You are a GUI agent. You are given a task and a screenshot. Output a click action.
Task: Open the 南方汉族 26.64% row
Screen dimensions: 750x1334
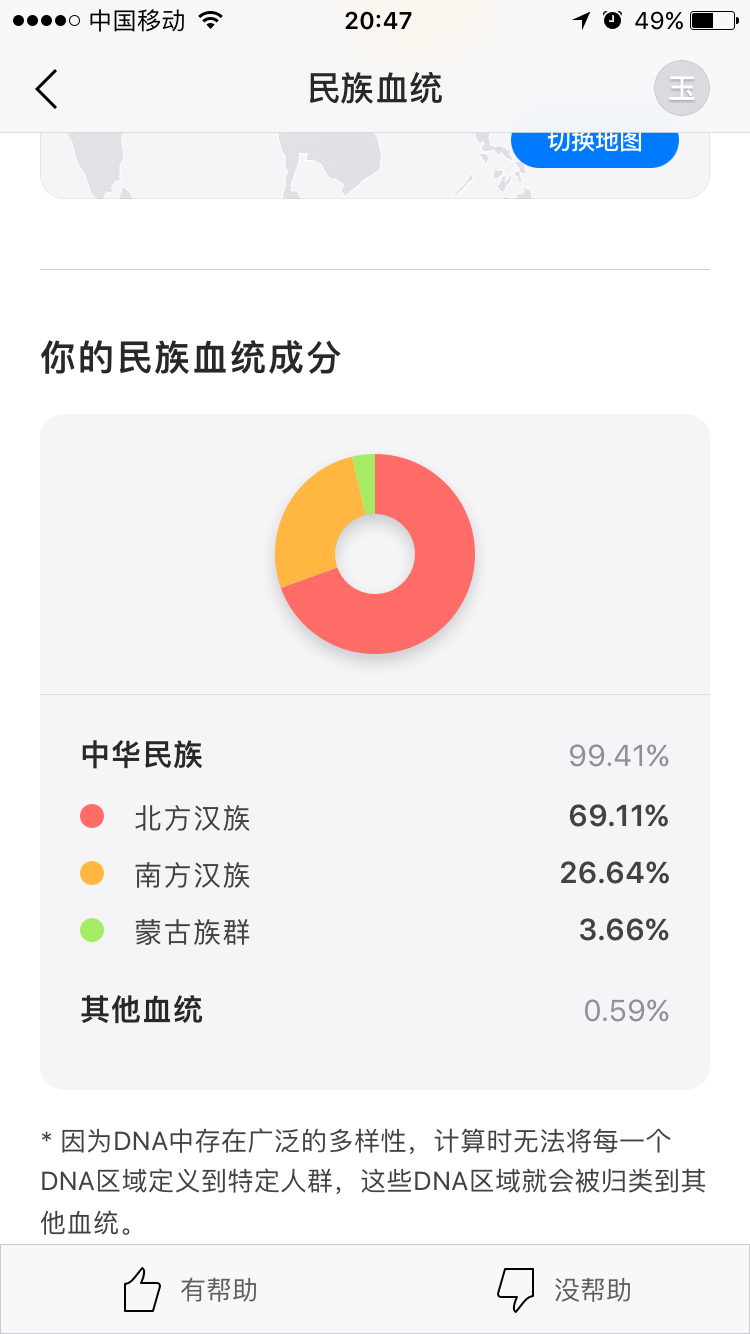[375, 874]
